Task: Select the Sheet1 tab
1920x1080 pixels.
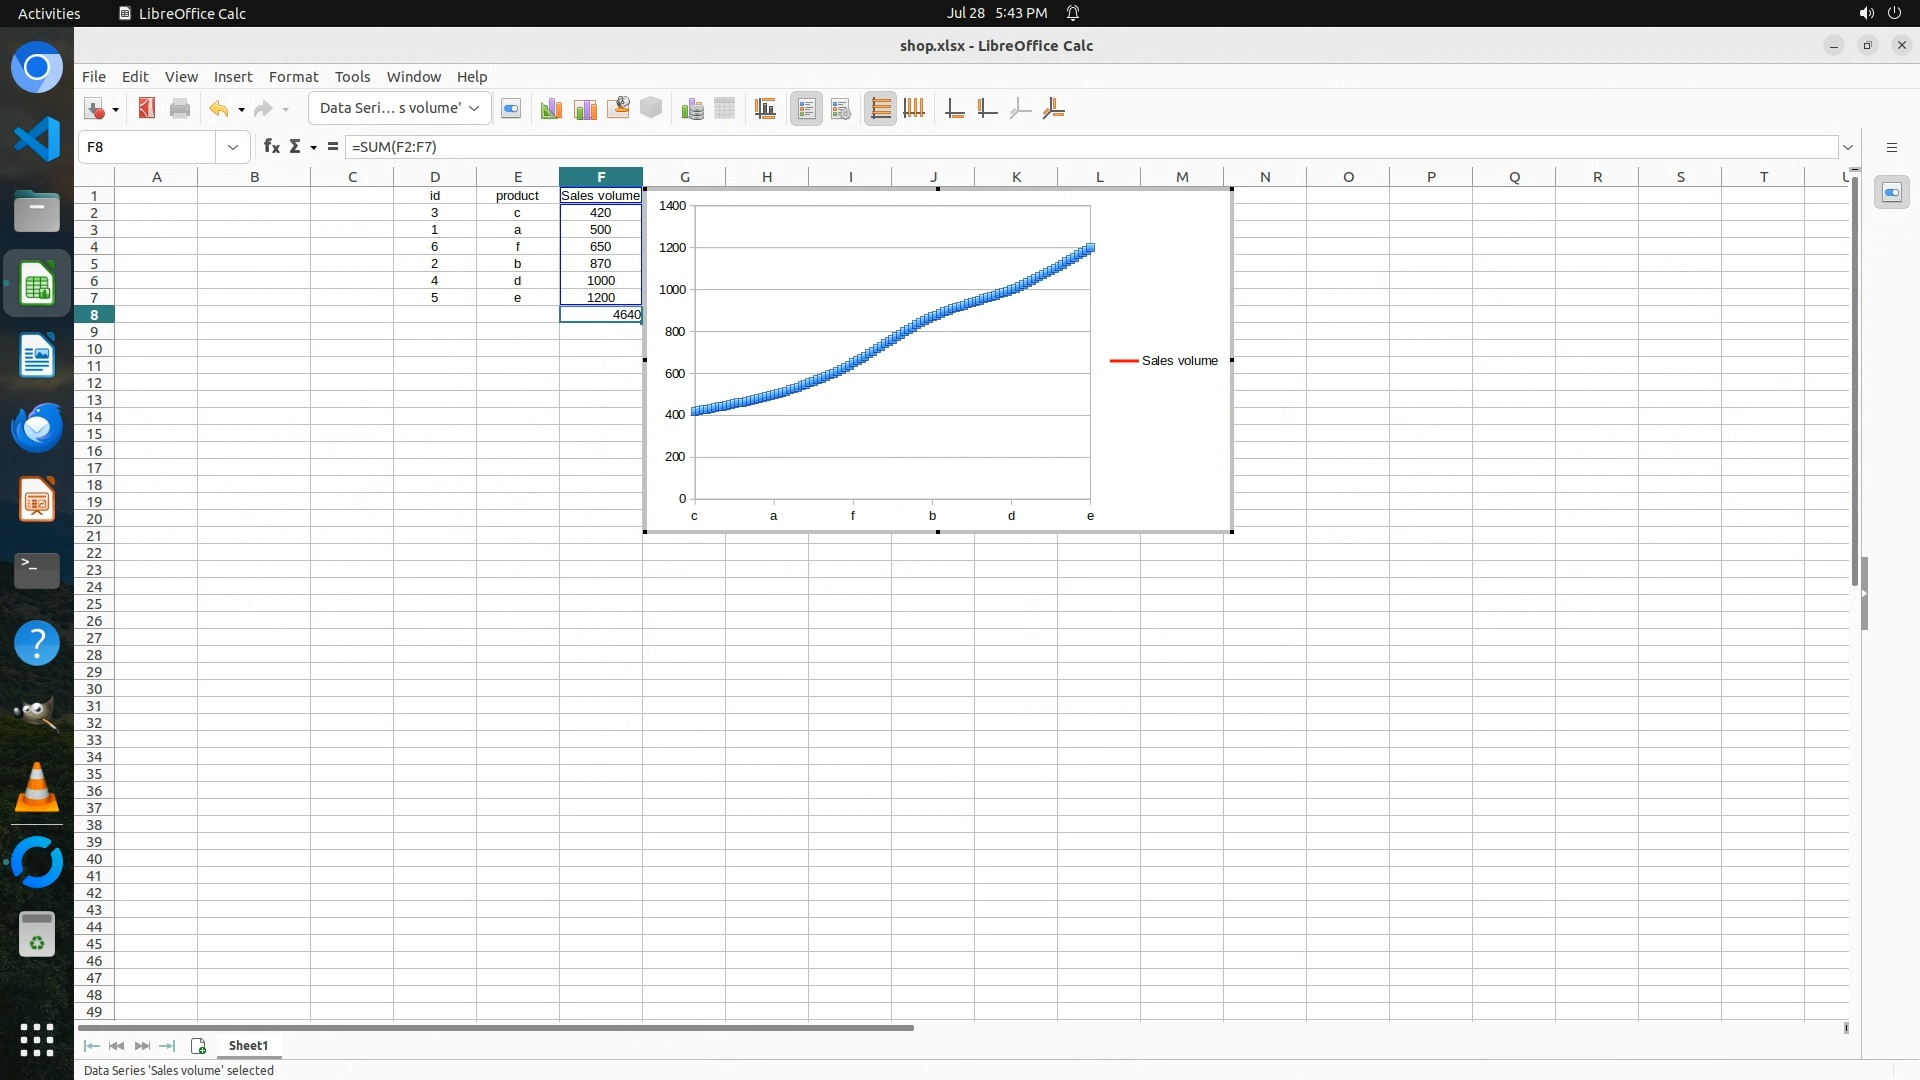Action: tap(248, 1046)
